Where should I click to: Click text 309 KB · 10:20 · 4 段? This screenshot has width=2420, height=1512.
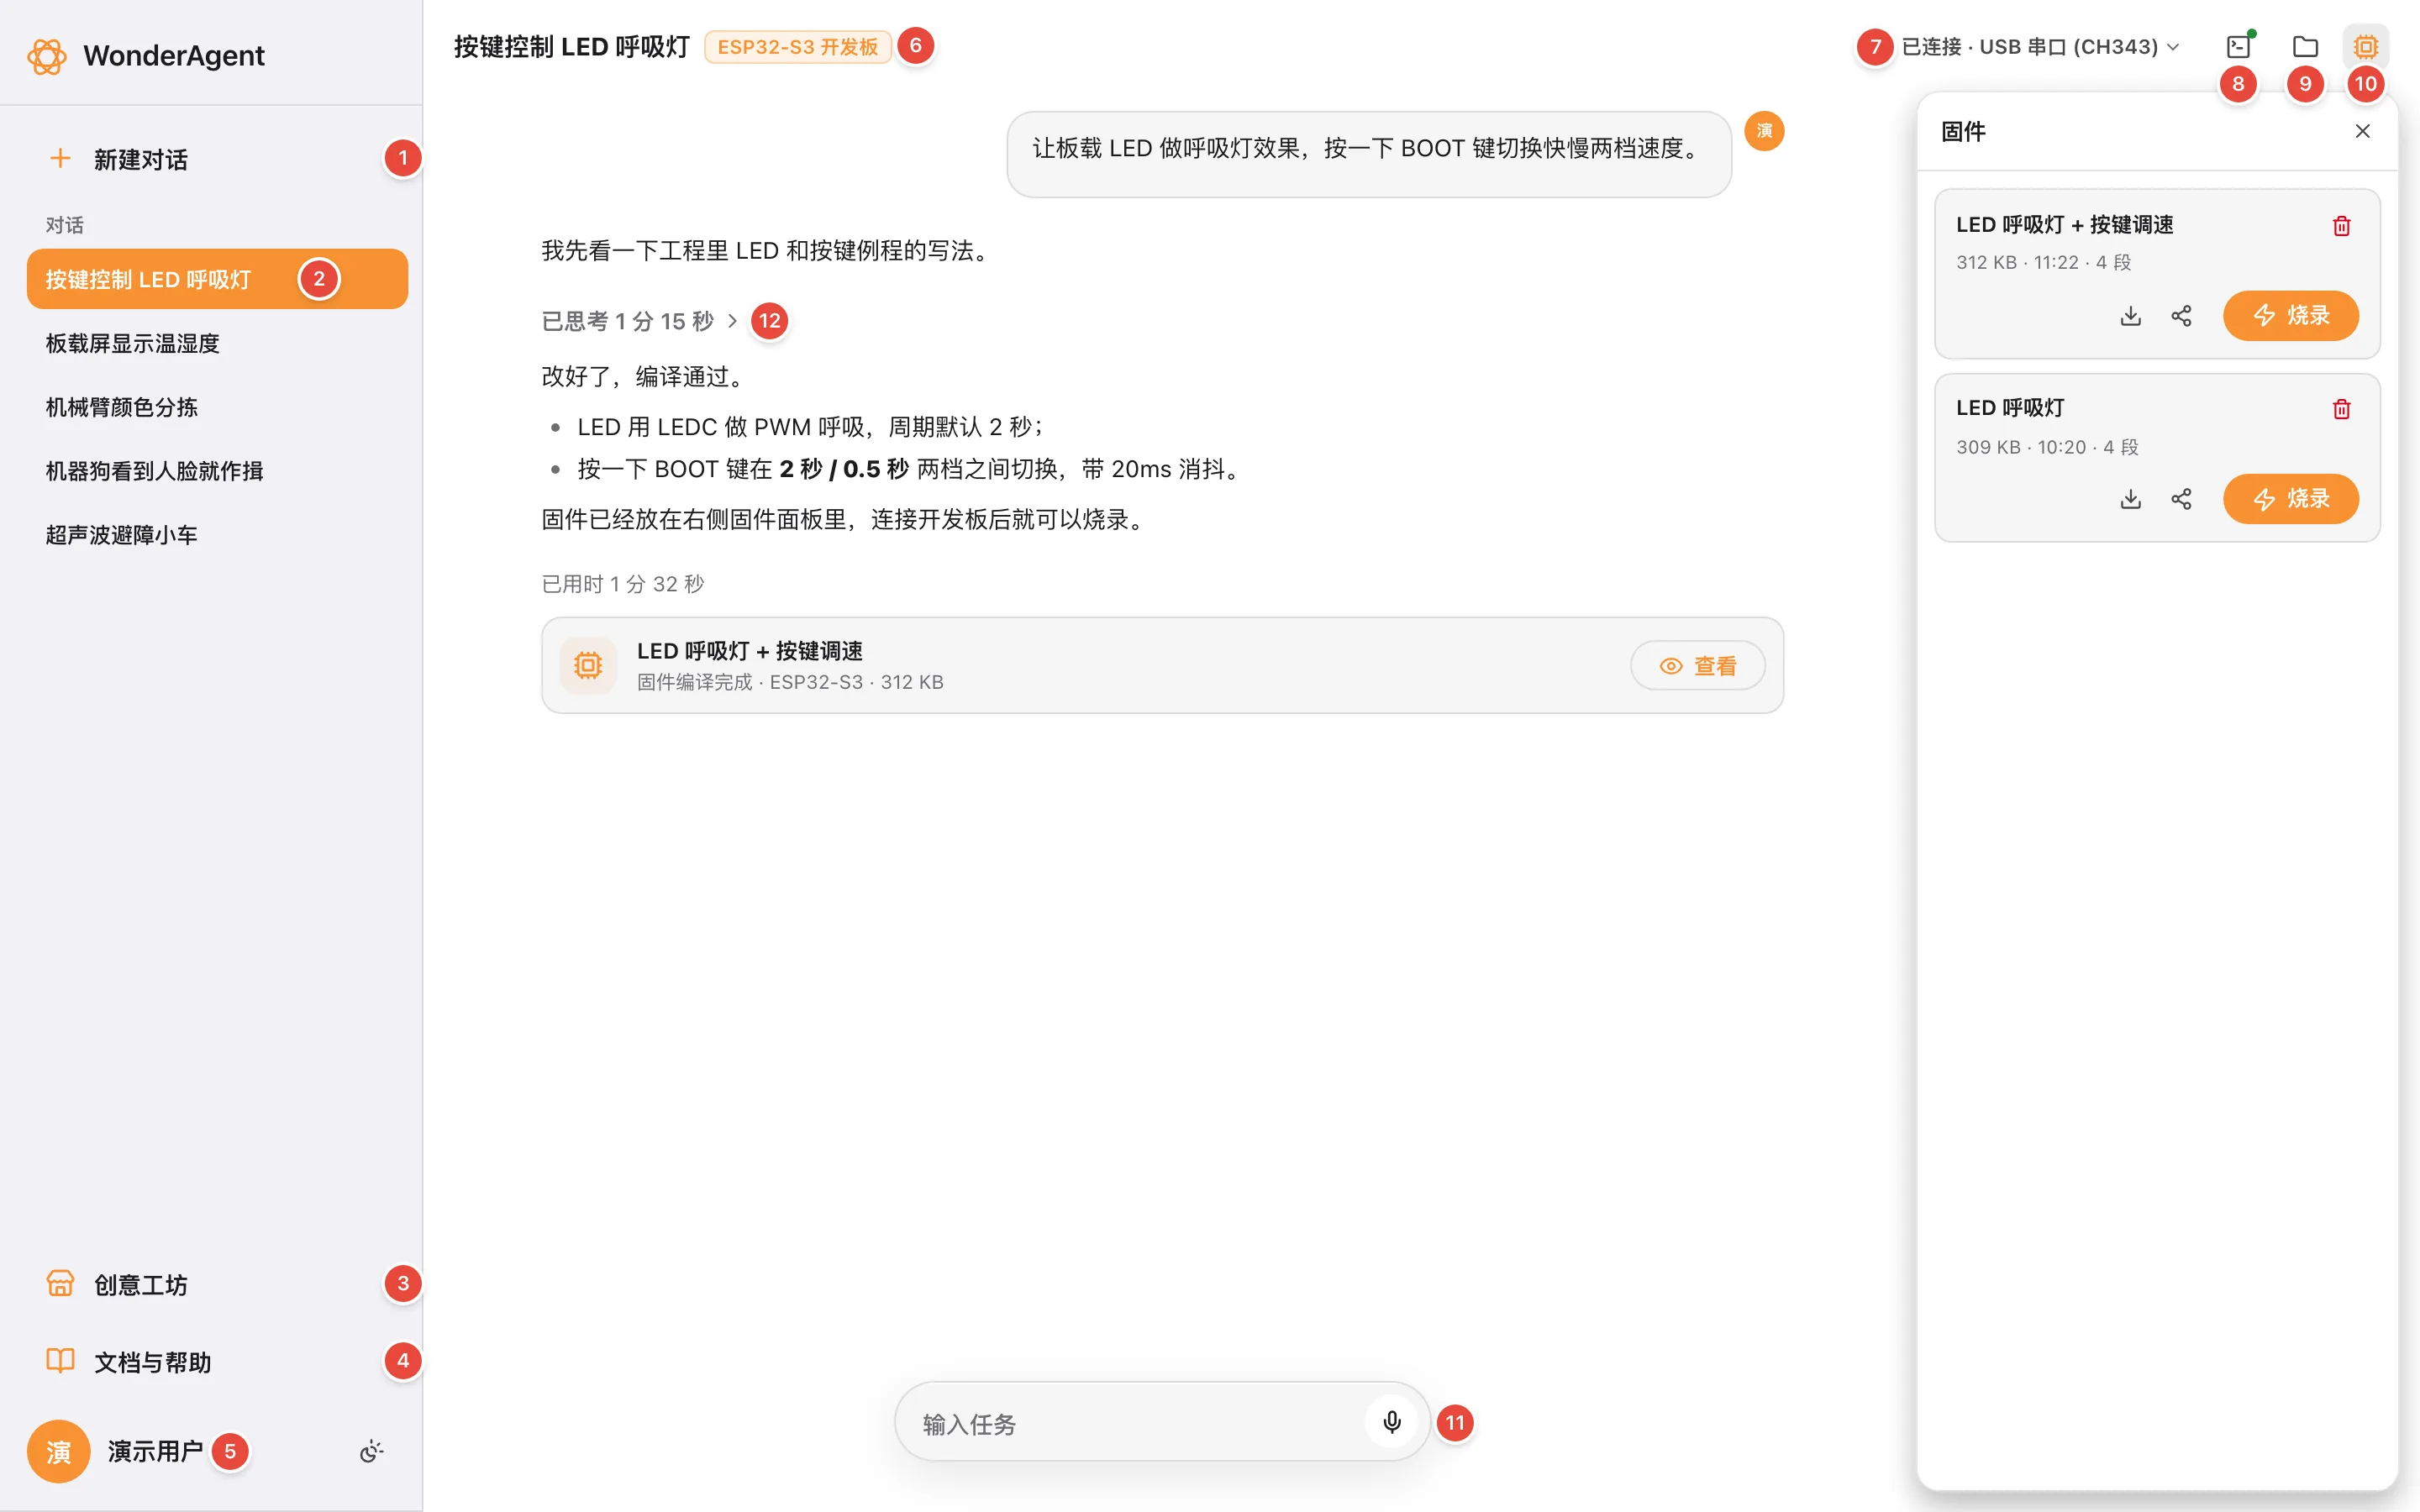2047,447
